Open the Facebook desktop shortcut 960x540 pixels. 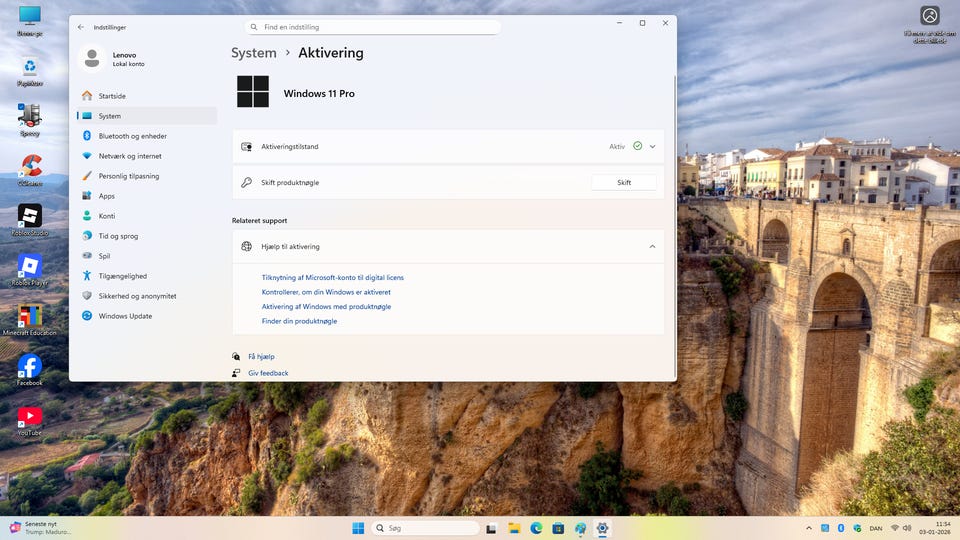point(30,367)
